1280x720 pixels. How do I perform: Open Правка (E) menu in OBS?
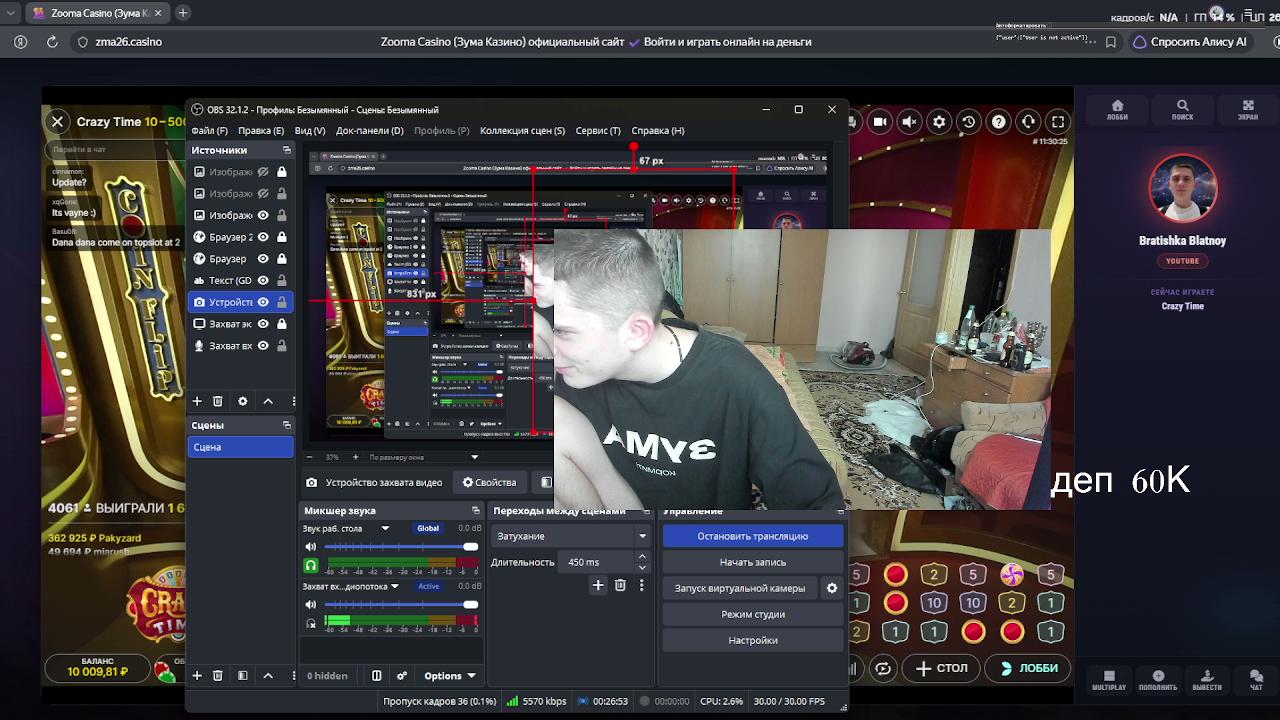[261, 130]
